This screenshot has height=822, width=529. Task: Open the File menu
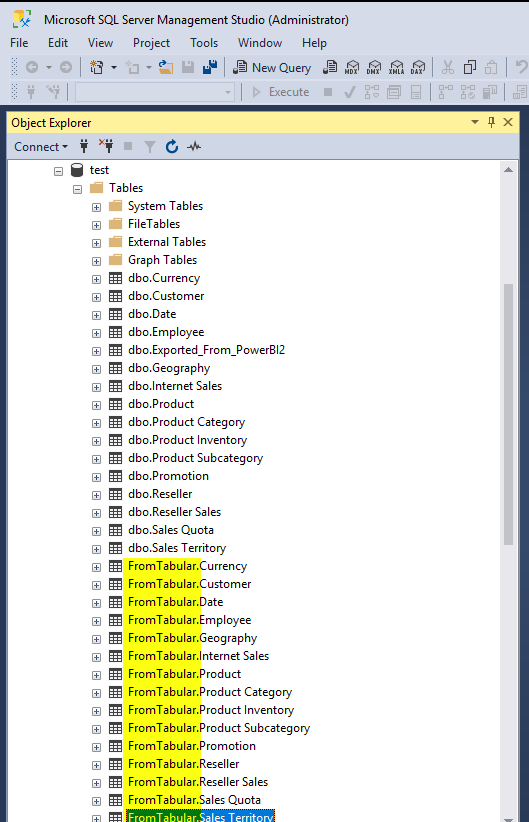pos(19,43)
